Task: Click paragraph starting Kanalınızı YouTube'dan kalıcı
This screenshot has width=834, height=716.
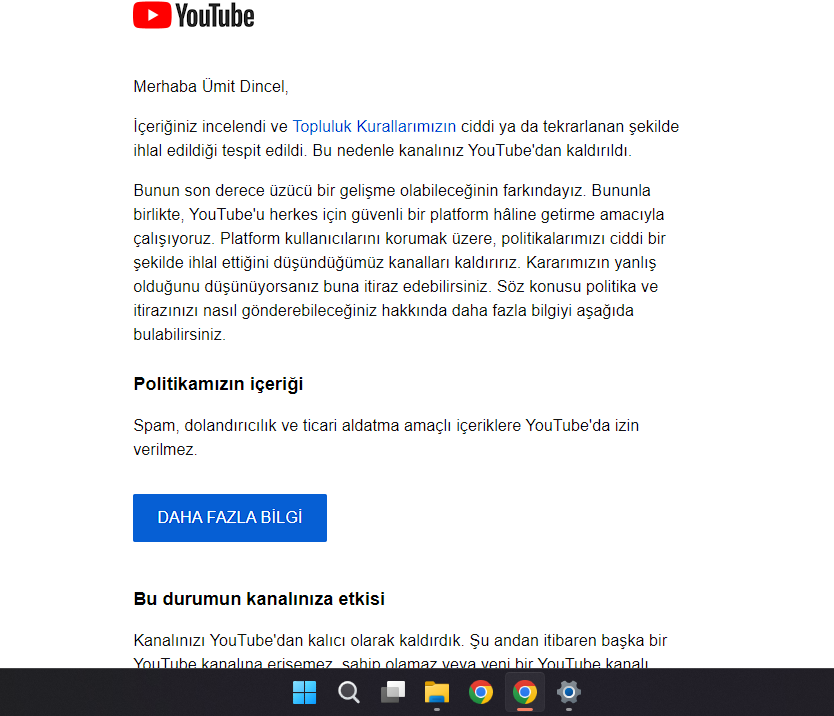Action: click(400, 652)
